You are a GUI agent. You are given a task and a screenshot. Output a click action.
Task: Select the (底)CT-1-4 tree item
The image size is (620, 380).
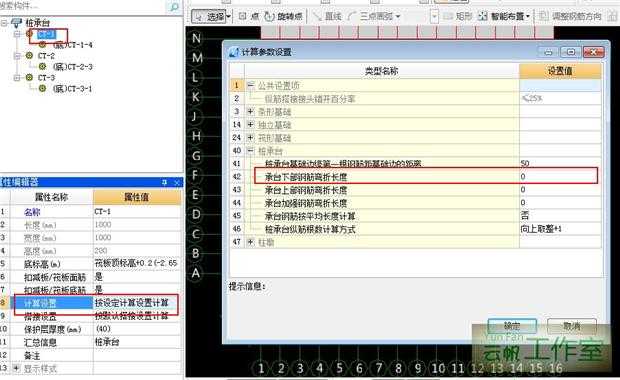point(72,45)
